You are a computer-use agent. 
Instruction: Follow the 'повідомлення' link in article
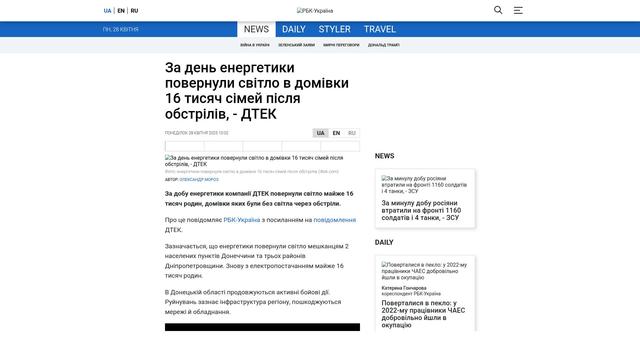point(335,220)
